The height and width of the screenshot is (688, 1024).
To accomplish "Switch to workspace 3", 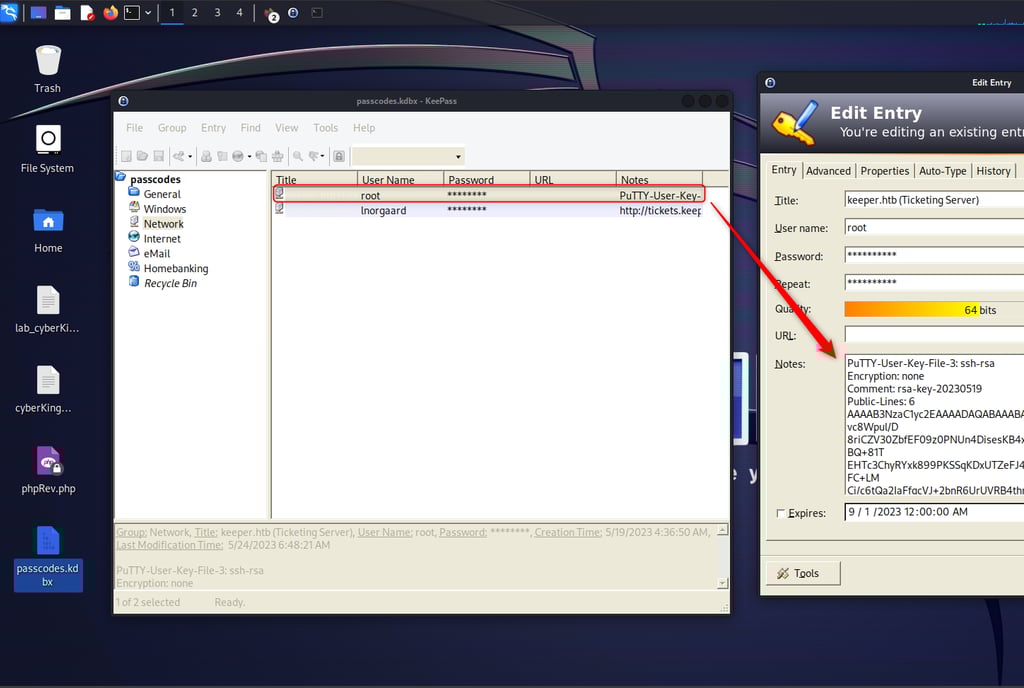I will (217, 12).
